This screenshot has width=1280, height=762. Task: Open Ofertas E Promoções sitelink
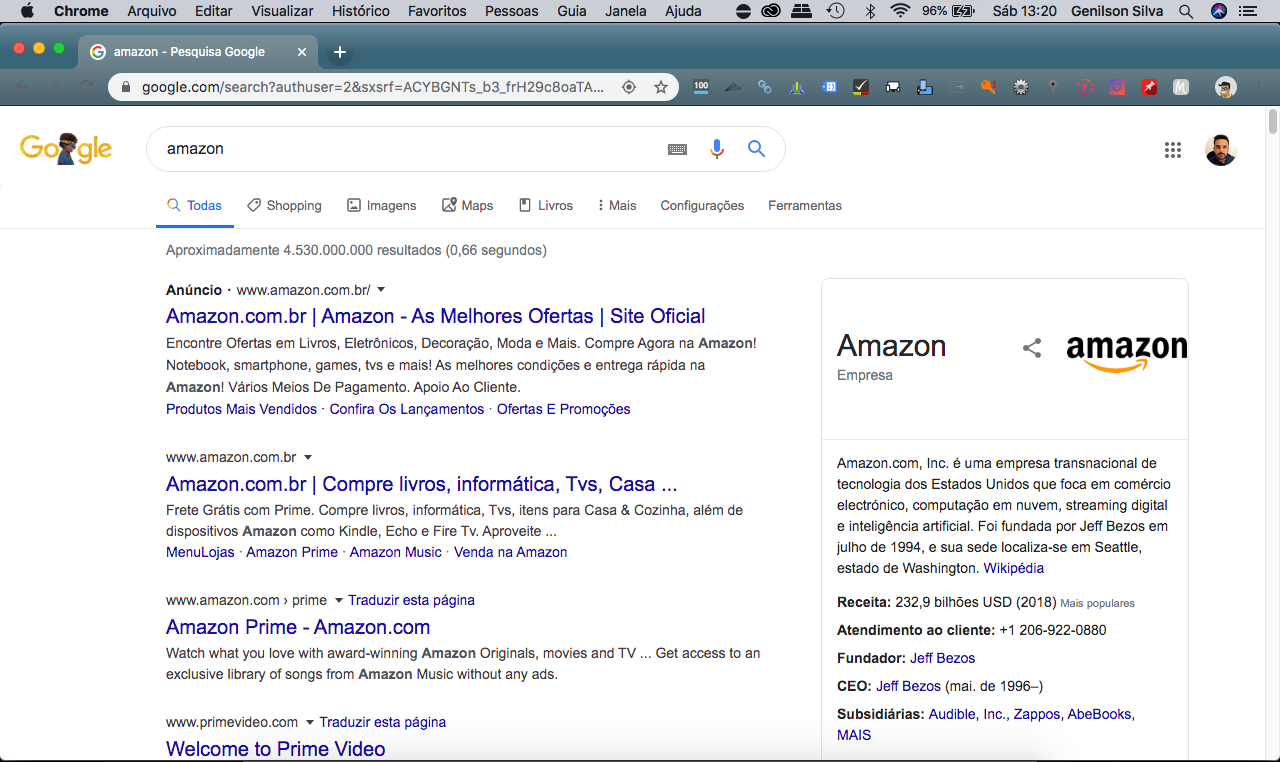[564, 409]
